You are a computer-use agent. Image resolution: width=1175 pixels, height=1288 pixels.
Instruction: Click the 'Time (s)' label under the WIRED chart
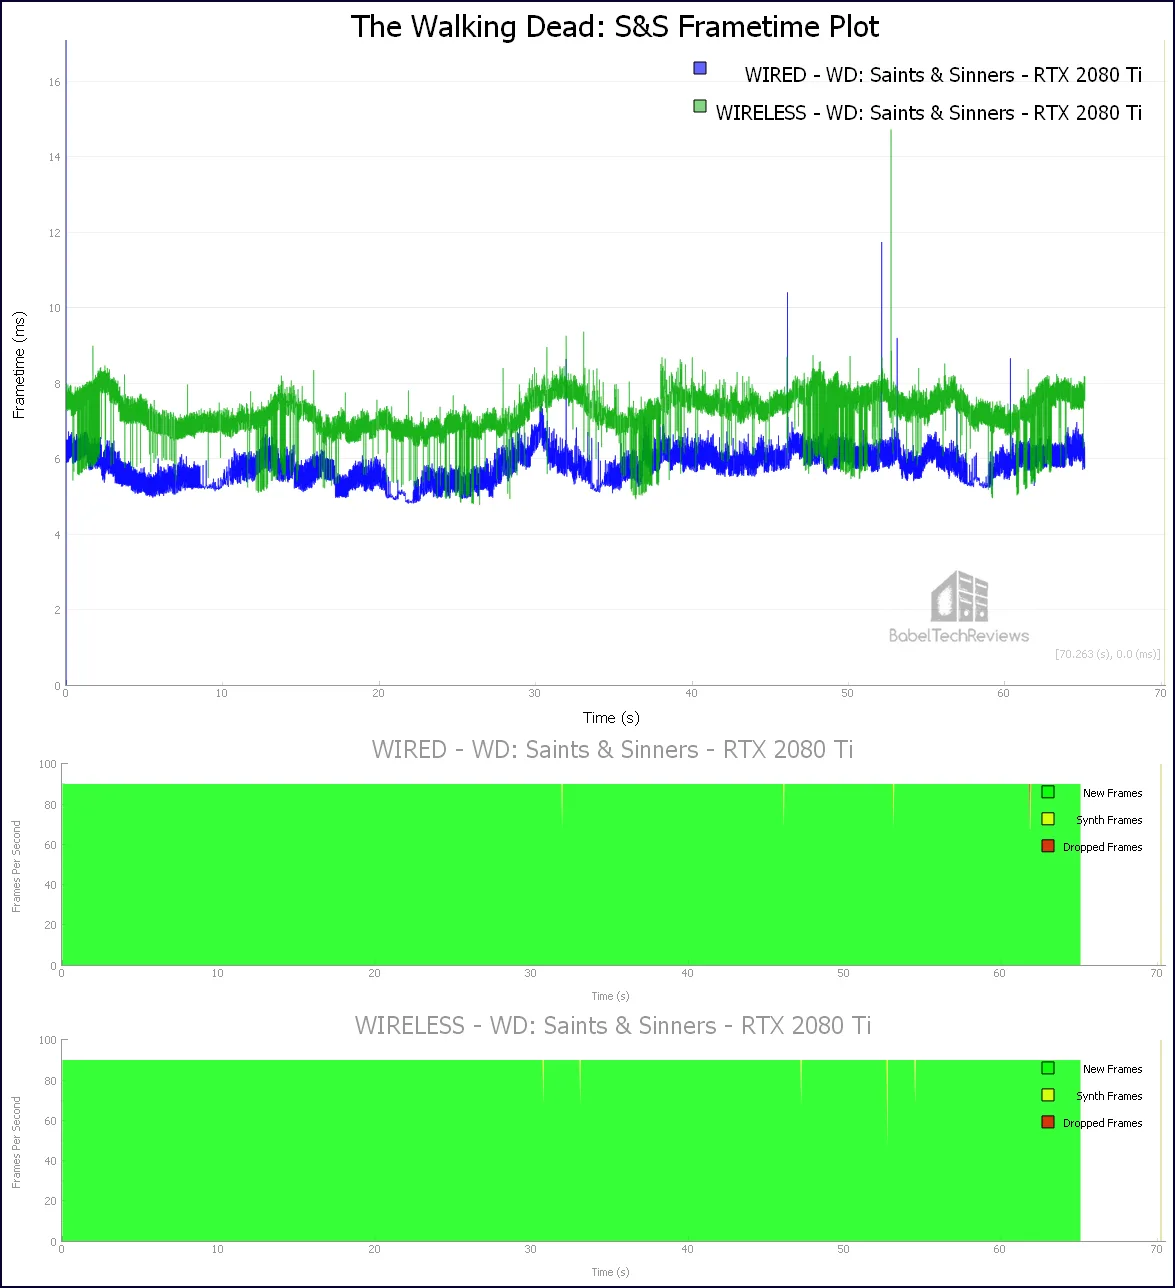610,996
